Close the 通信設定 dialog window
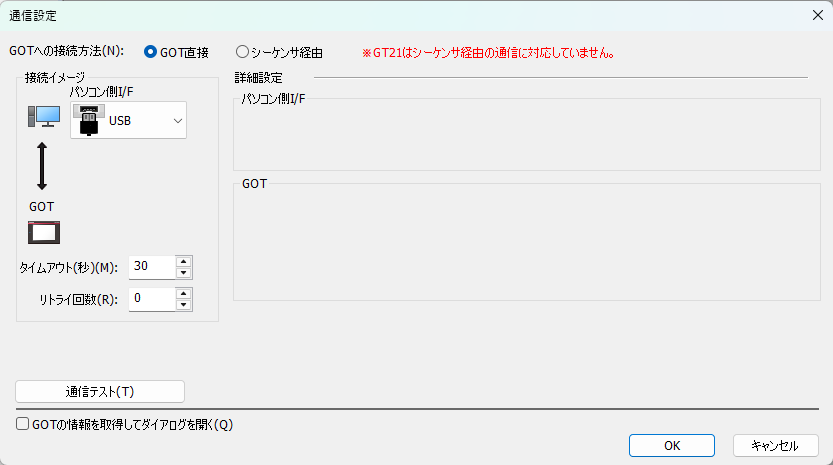The width and height of the screenshot is (833, 465). pyautogui.click(x=817, y=15)
